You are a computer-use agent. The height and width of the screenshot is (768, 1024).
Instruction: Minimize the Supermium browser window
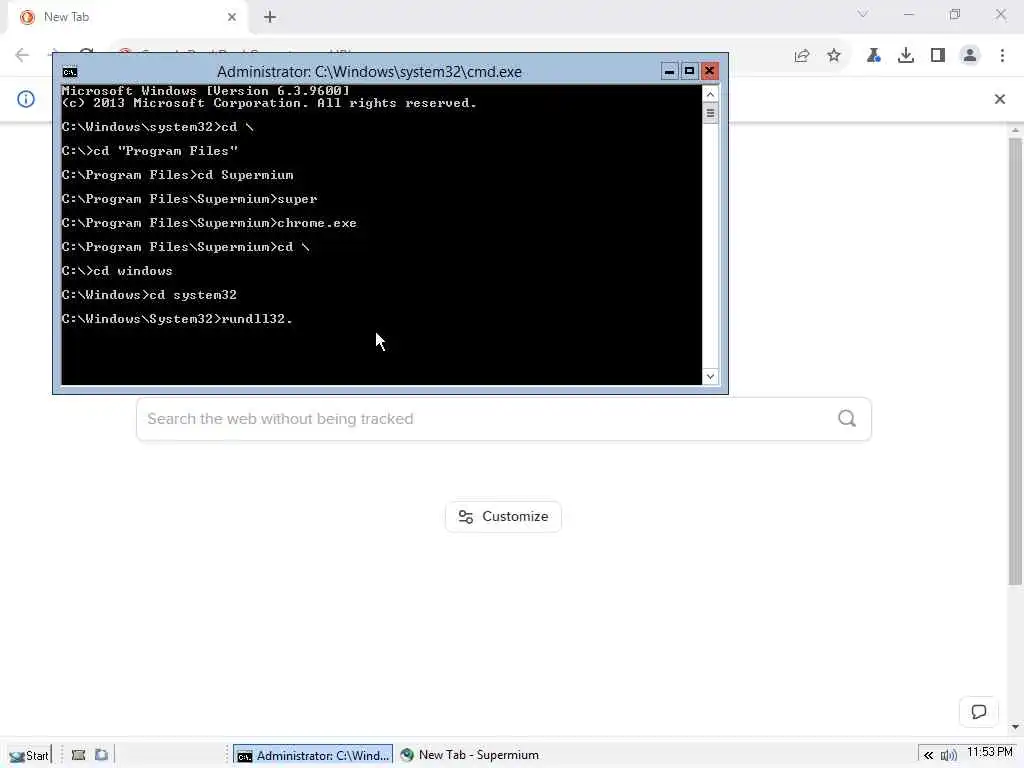(908, 14)
